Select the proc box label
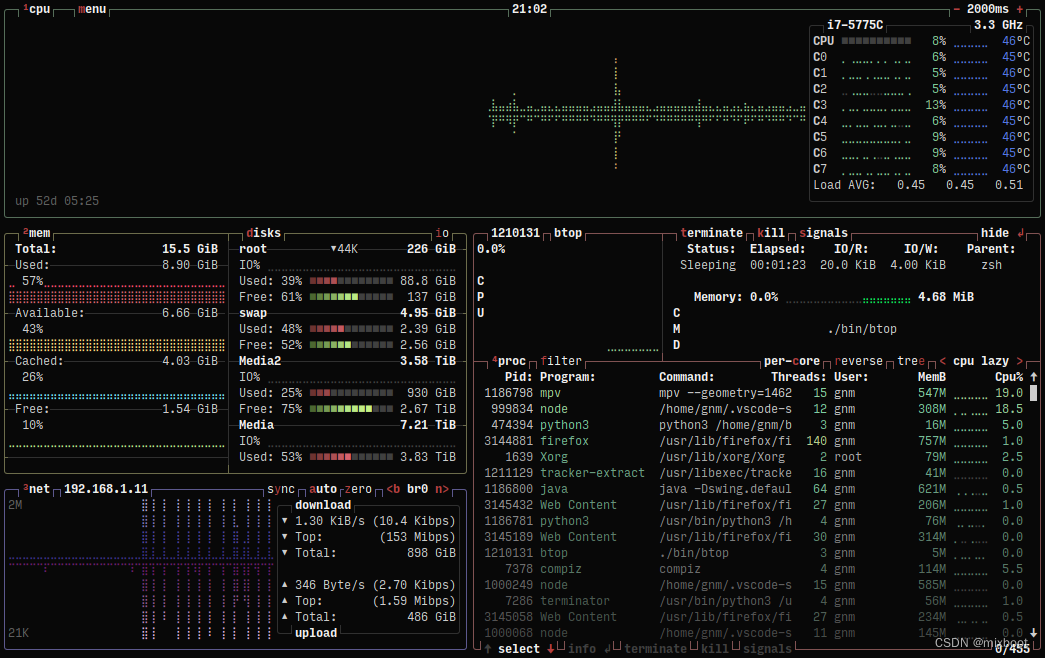The width and height of the screenshot is (1045, 658). [509, 361]
